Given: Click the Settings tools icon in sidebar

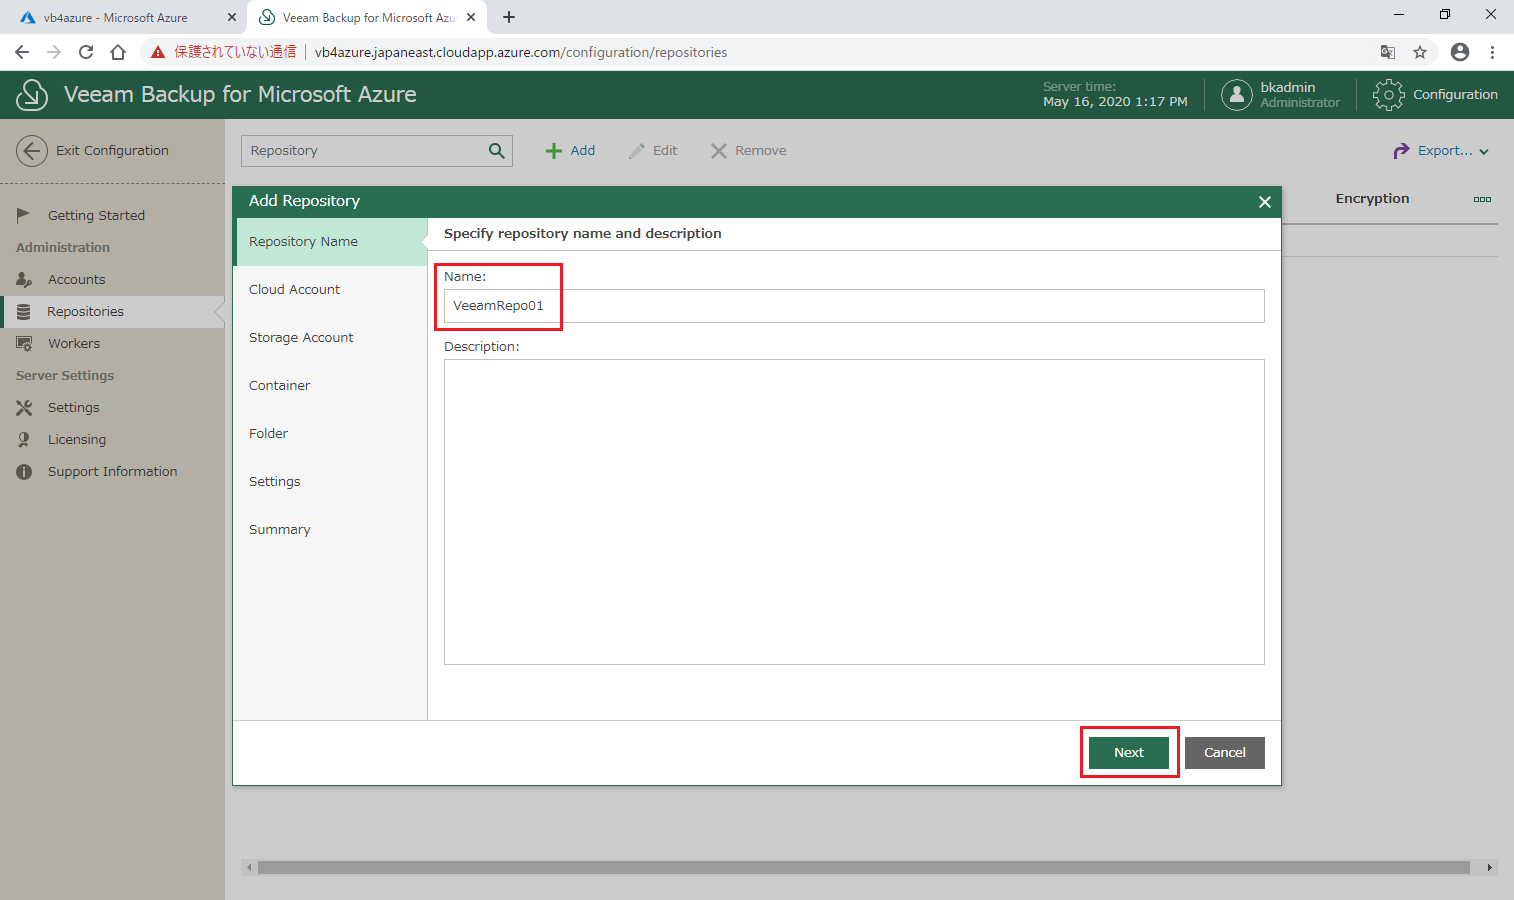Looking at the screenshot, I should point(24,407).
